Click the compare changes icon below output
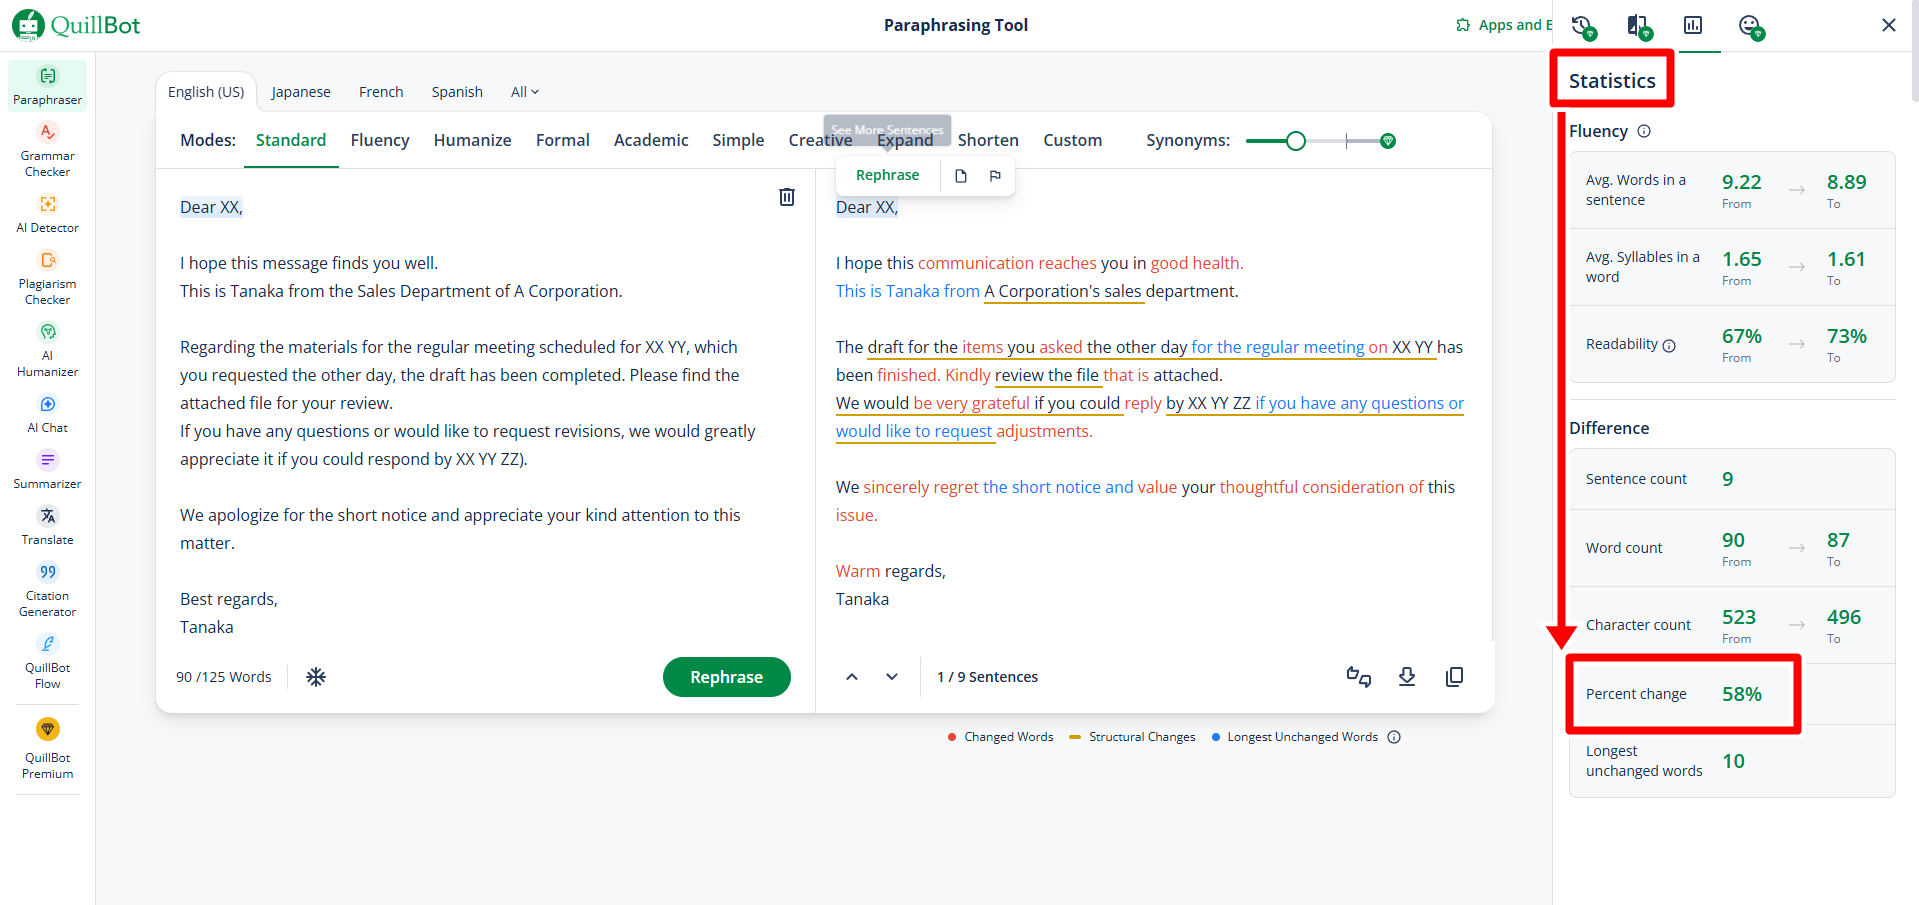 [1359, 677]
